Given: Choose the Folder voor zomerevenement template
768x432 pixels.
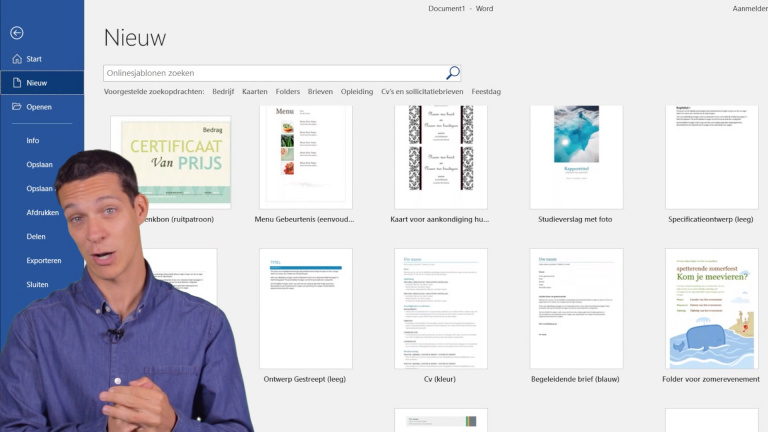Looking at the screenshot, I should point(711,308).
